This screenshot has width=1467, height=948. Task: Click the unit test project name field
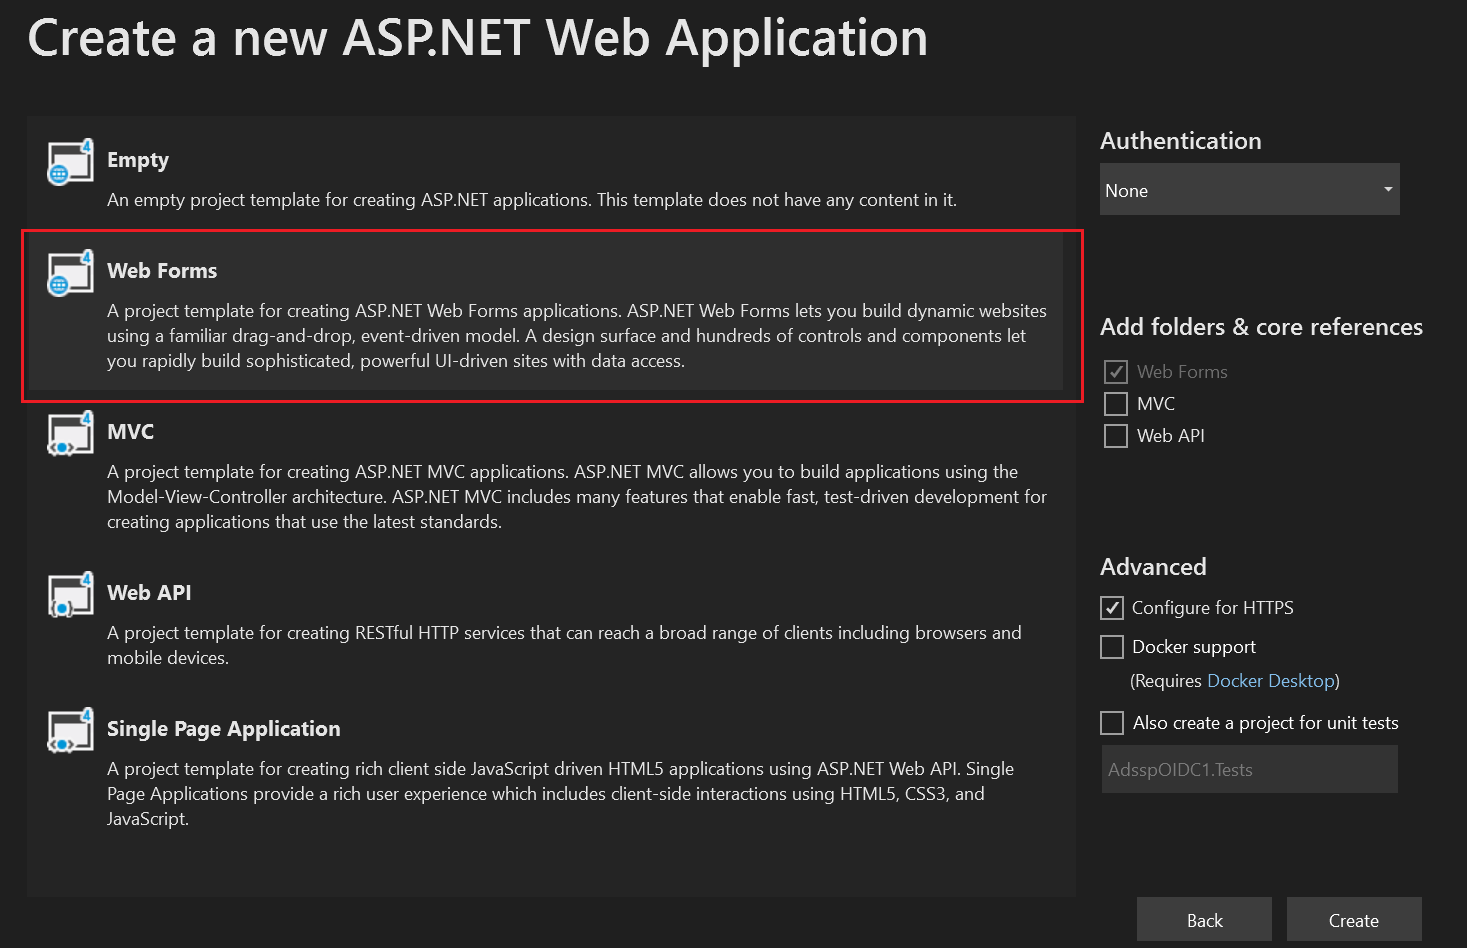1250,770
